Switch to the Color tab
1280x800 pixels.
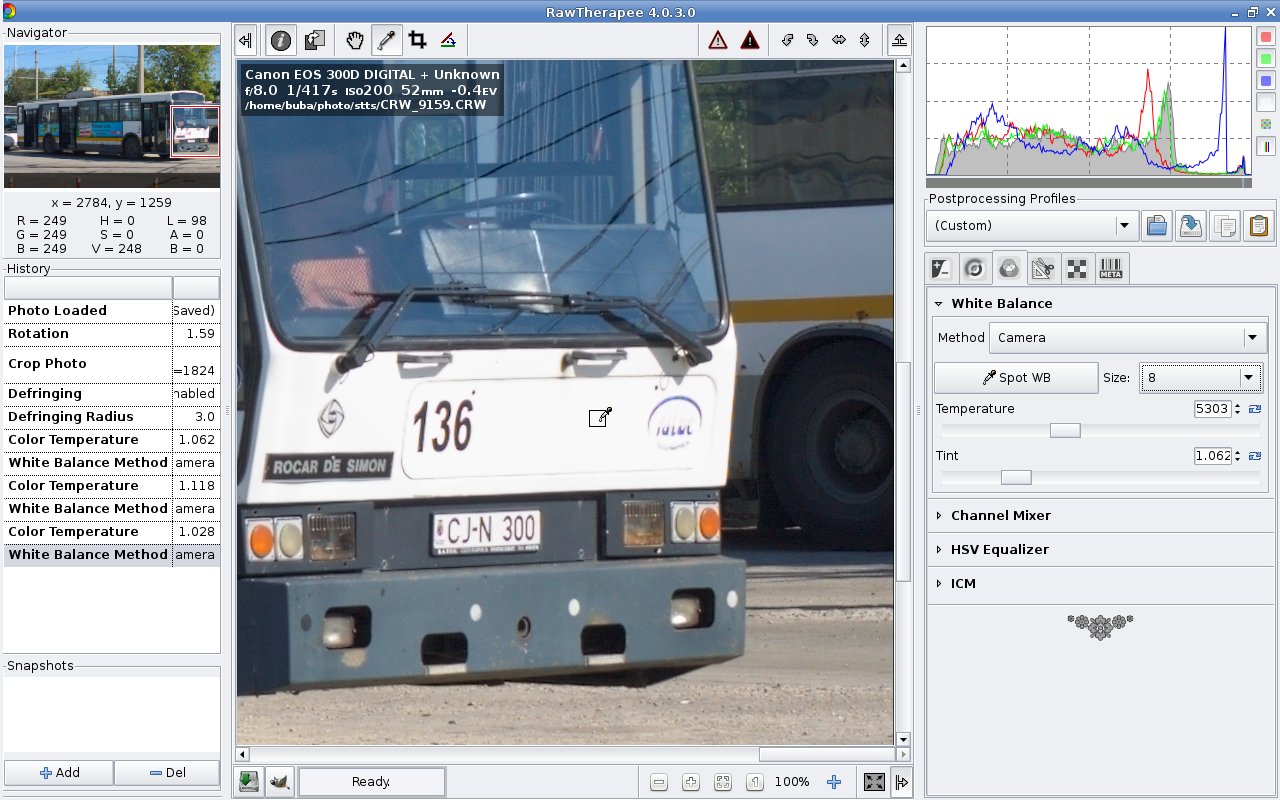point(1009,268)
